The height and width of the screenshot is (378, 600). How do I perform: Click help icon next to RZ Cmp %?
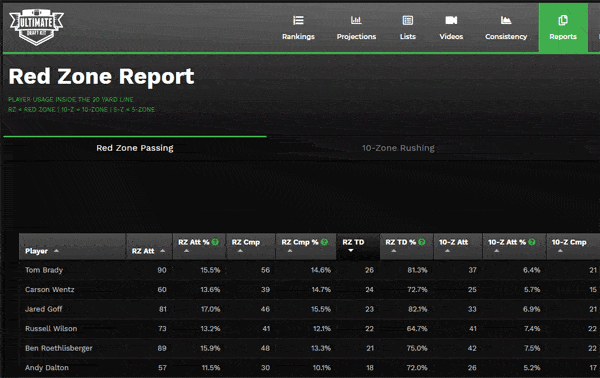[324, 242]
